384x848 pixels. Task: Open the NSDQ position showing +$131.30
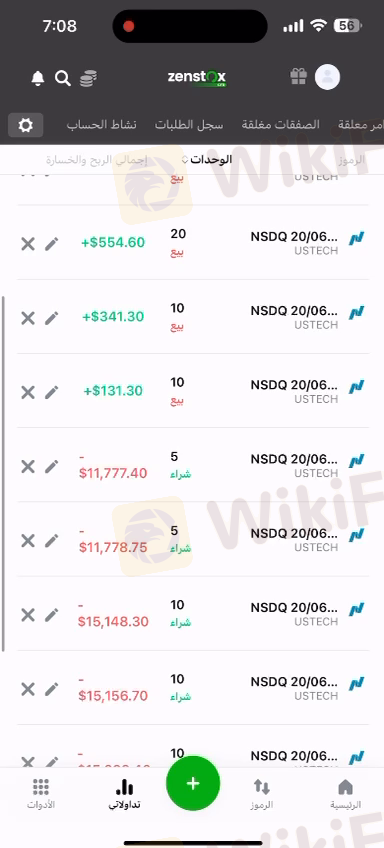(x=193, y=391)
